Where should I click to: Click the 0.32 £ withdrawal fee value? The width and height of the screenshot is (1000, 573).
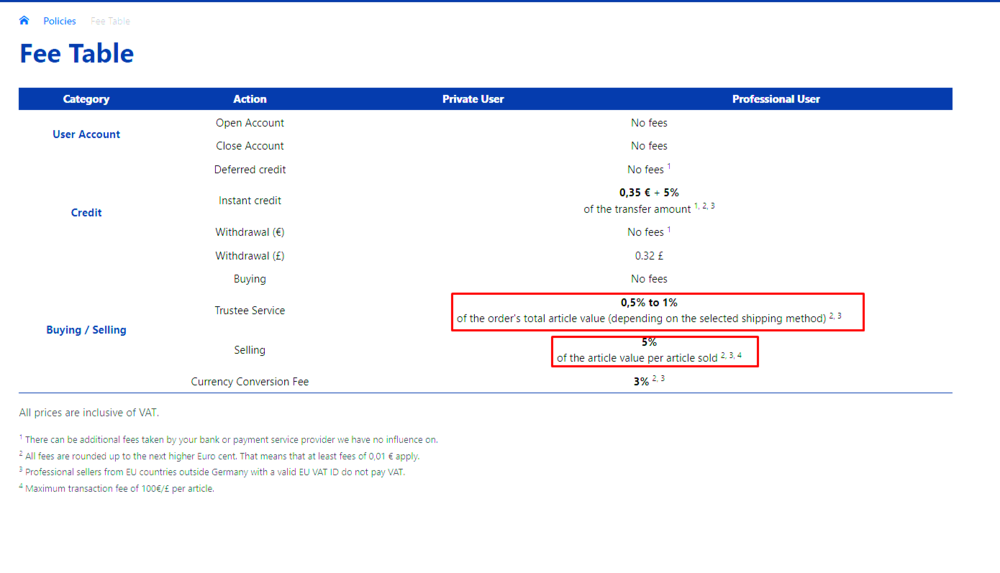[649, 256]
